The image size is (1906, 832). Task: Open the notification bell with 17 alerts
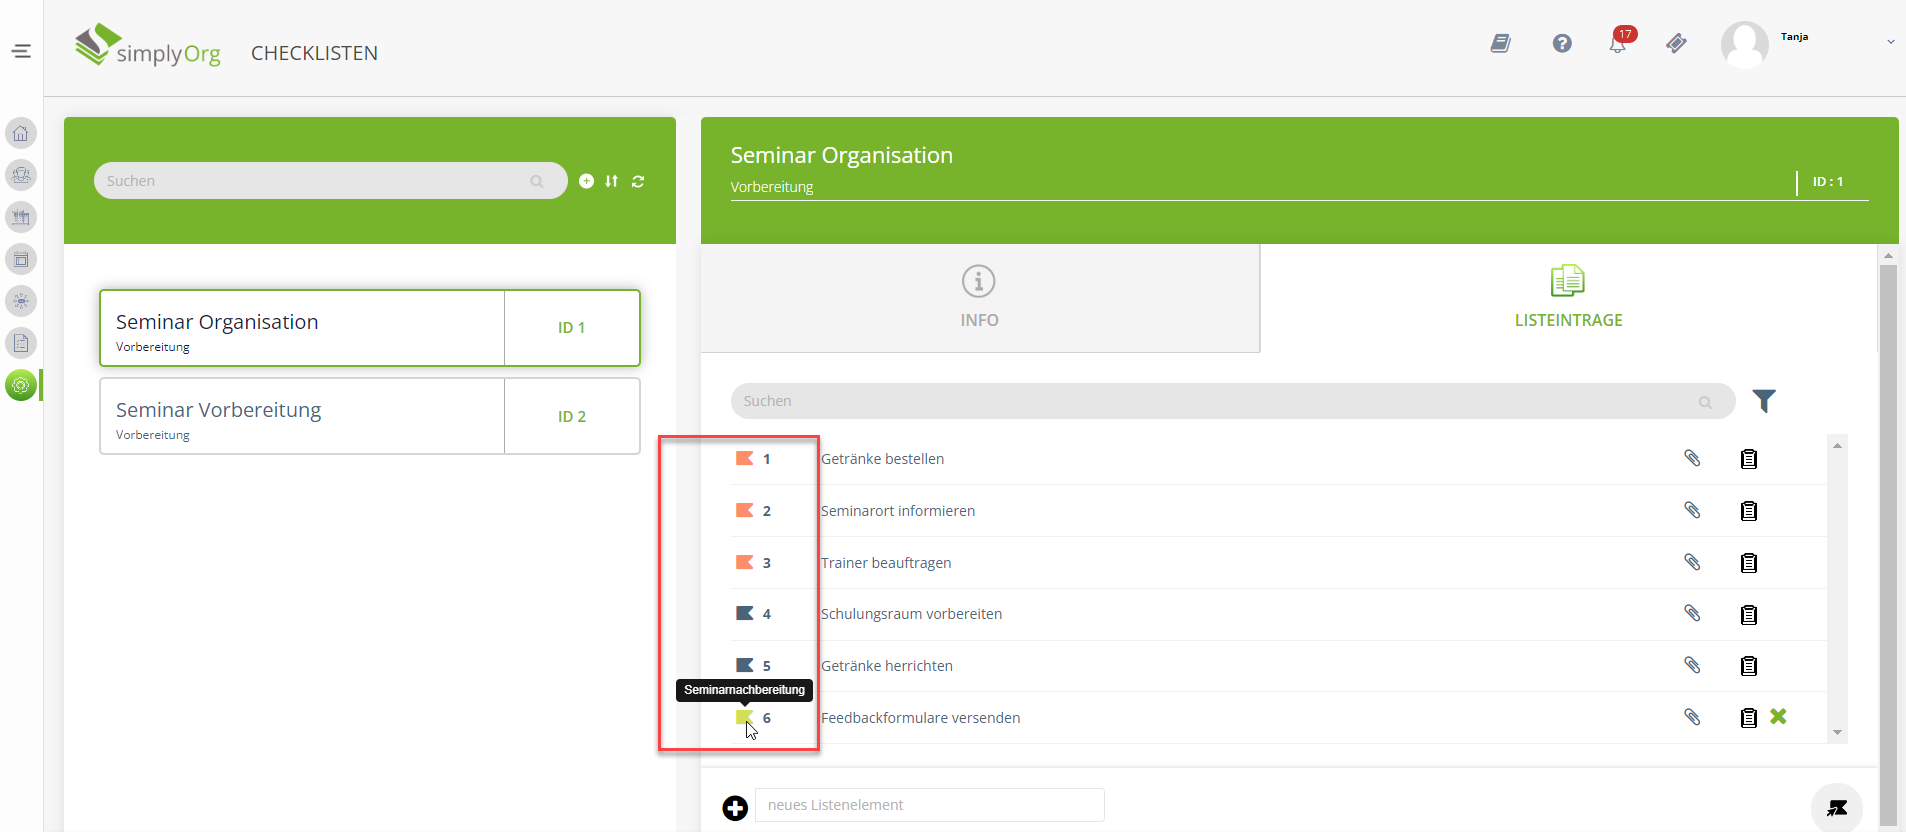1617,43
